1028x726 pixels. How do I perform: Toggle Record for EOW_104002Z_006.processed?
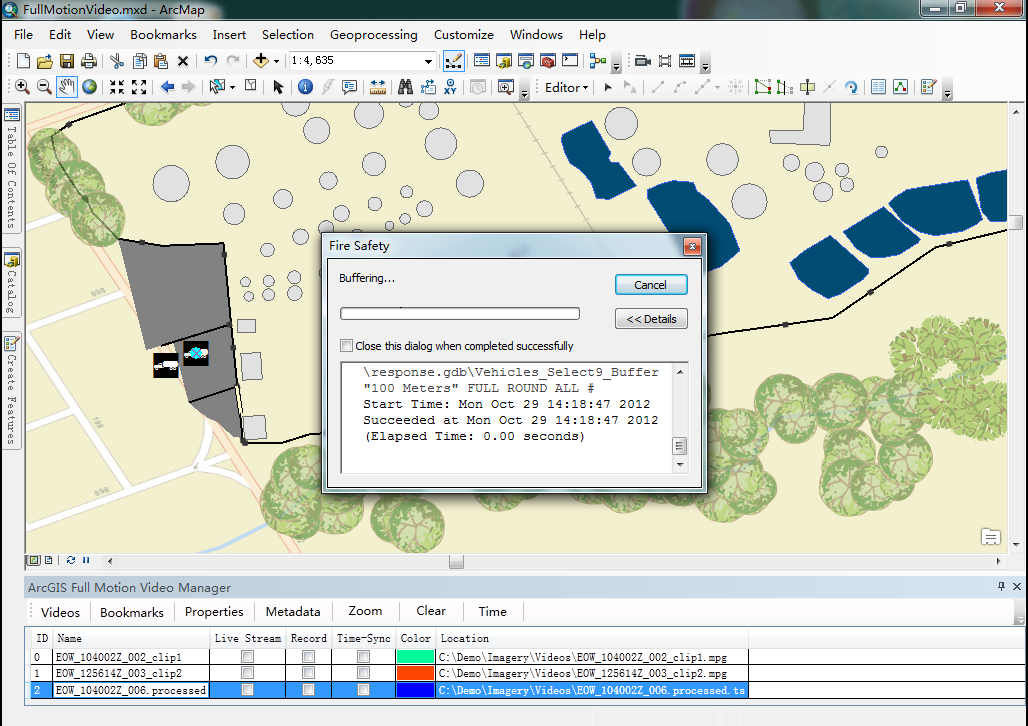click(308, 689)
